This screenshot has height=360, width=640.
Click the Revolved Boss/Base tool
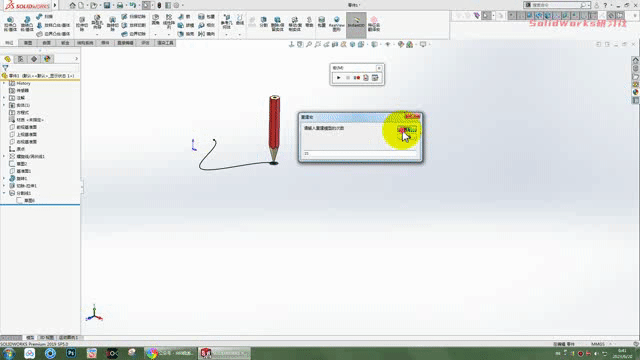tap(27, 24)
